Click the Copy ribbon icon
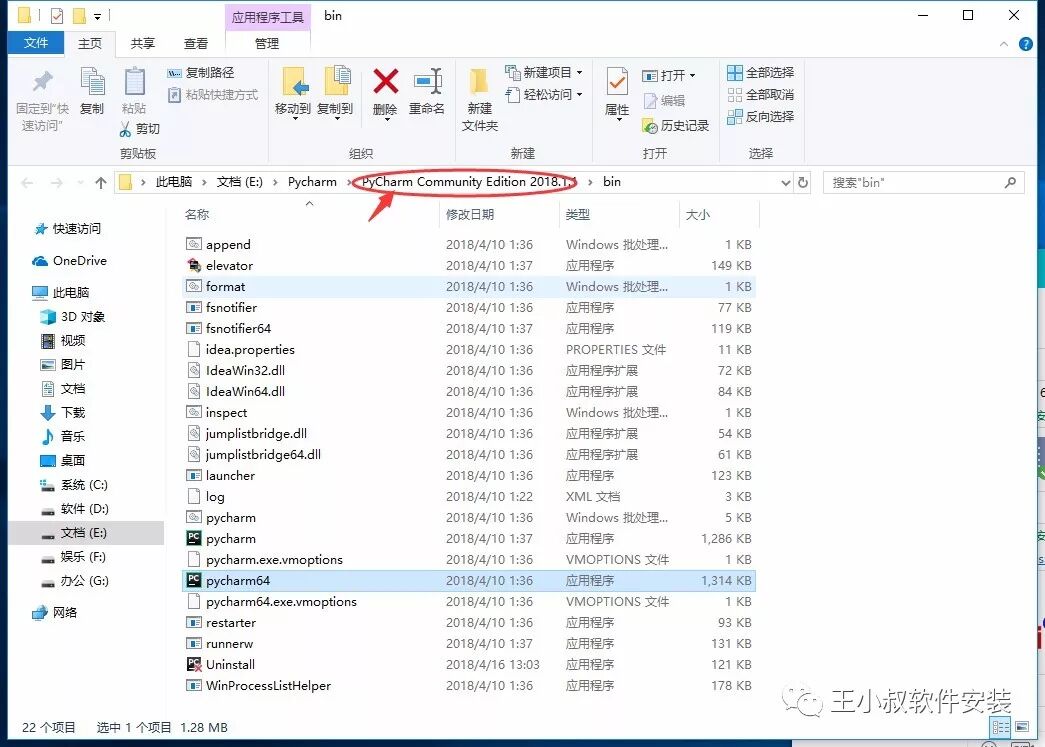 click(x=92, y=82)
